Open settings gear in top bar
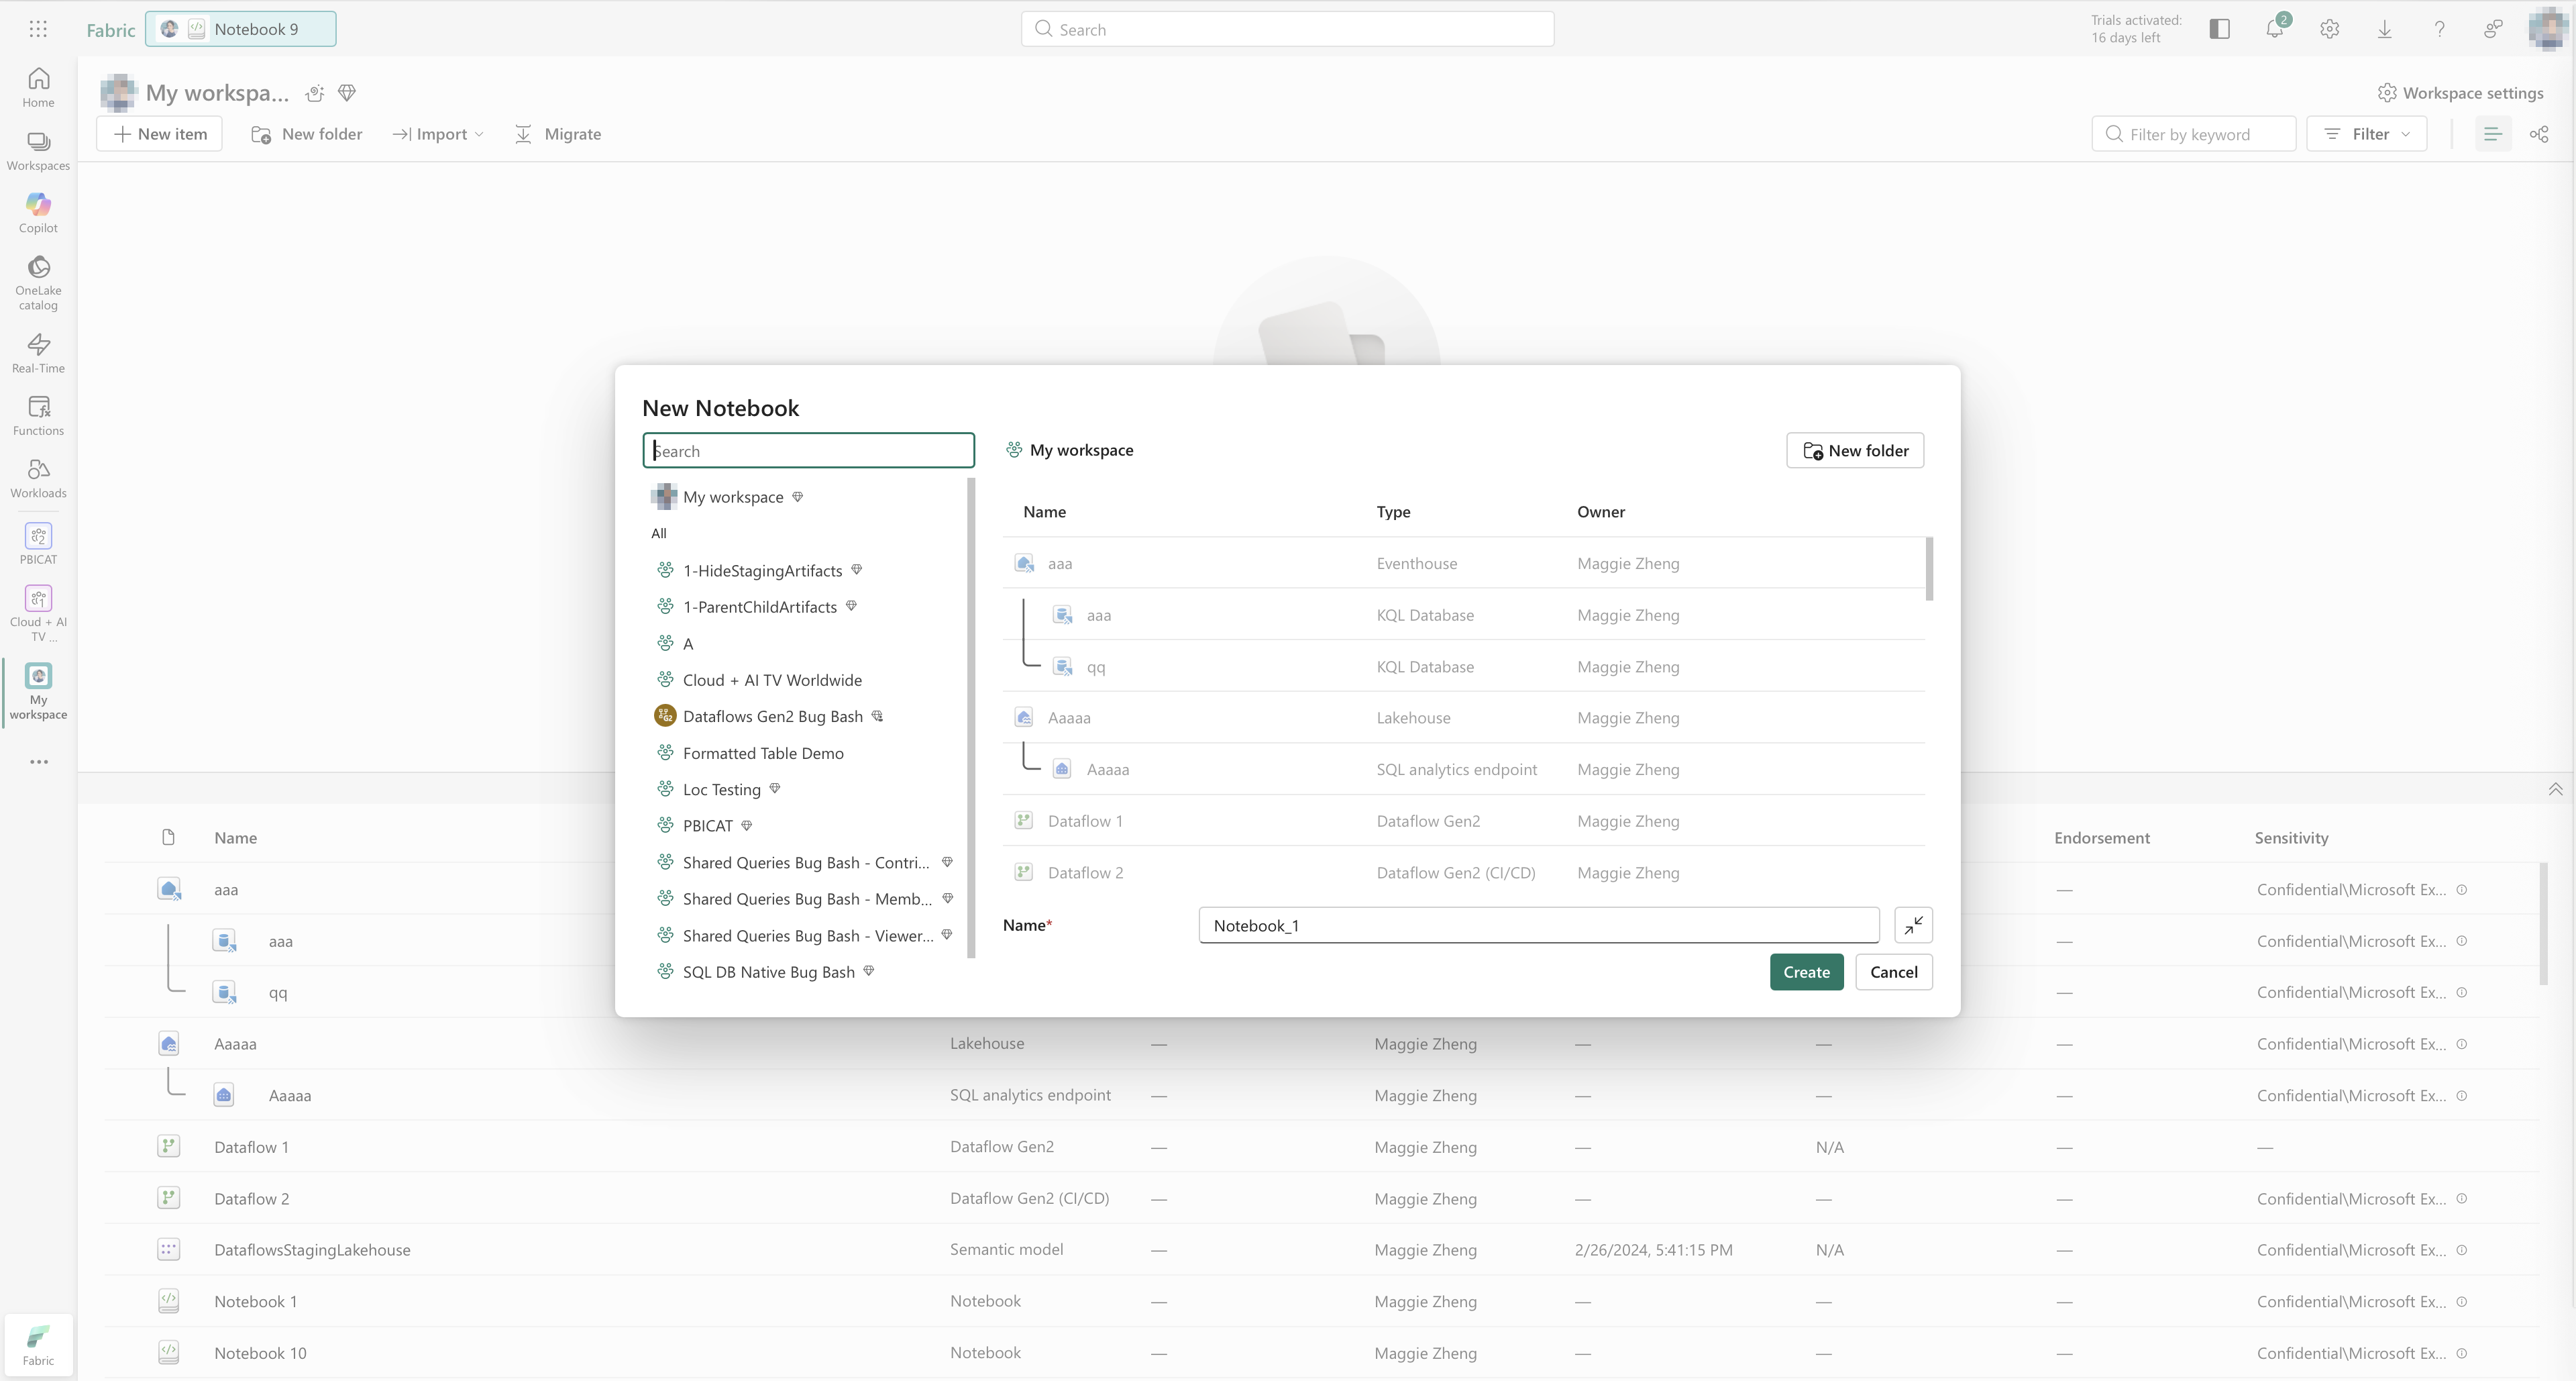 [x=2330, y=29]
